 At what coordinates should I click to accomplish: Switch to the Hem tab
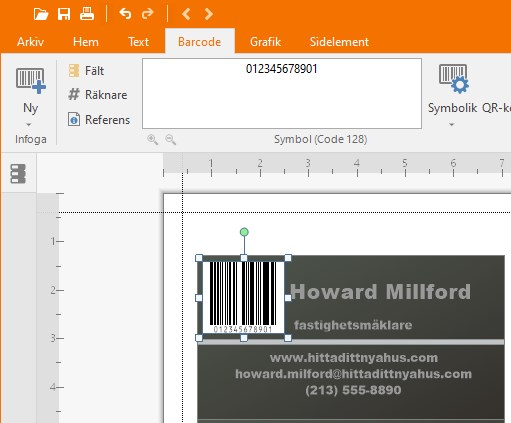[86, 42]
